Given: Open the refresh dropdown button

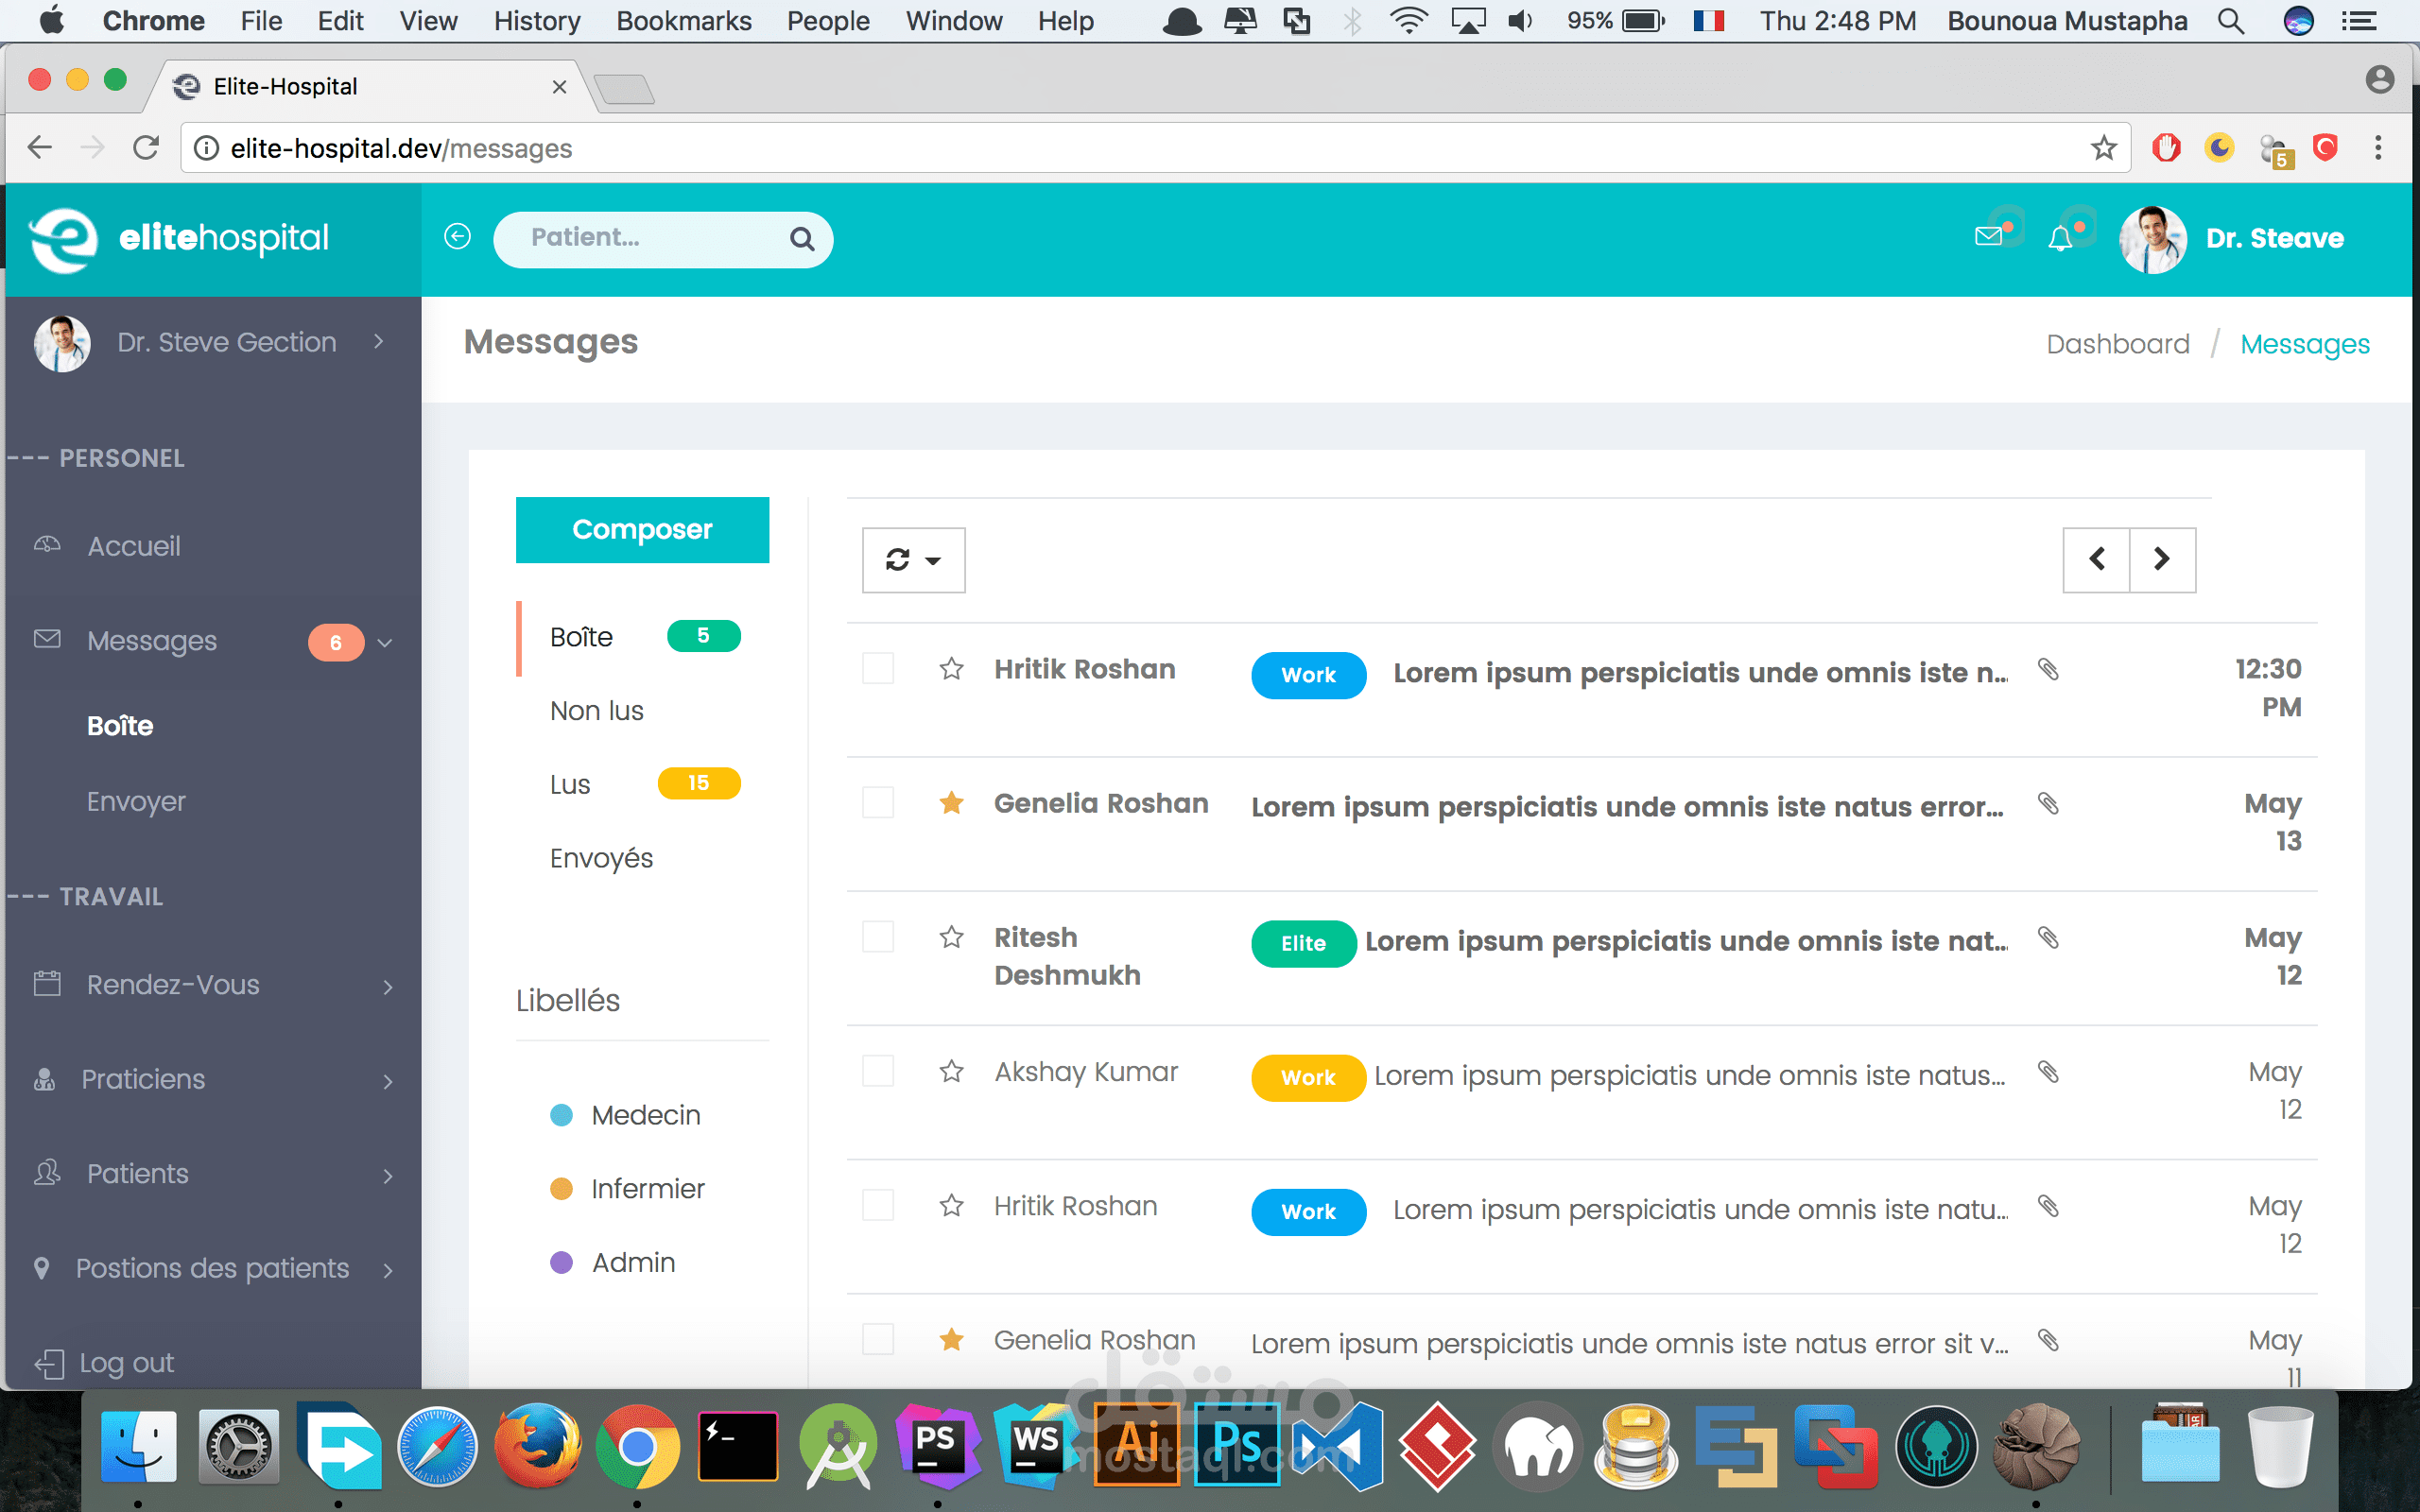Looking at the screenshot, I should (x=913, y=560).
